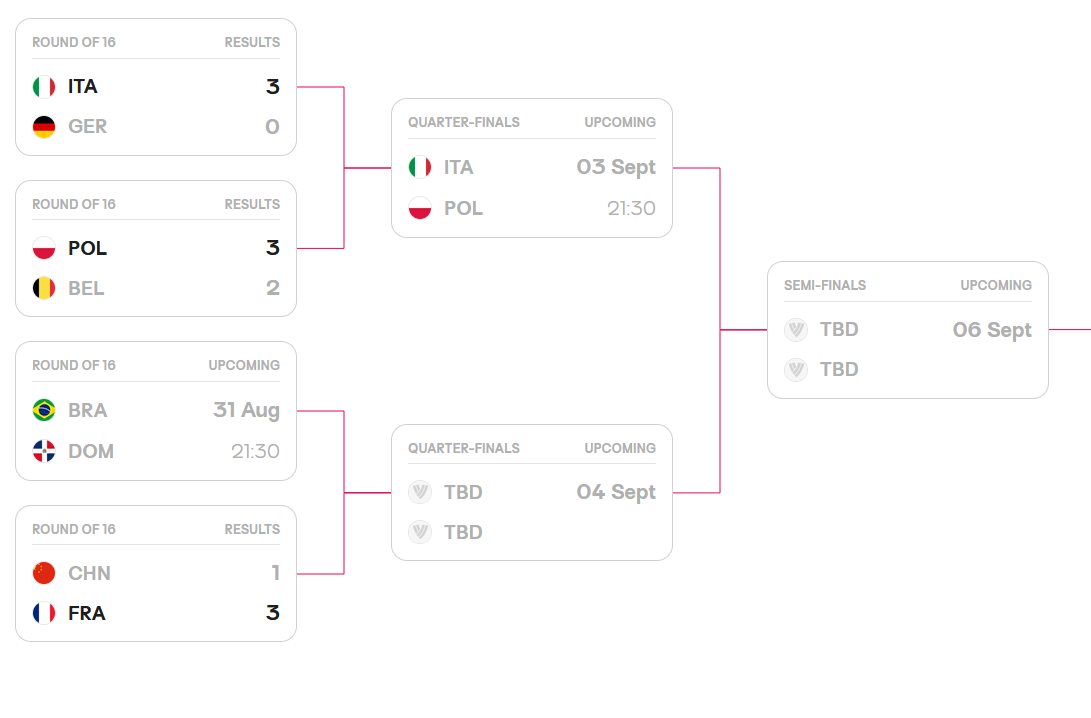Click the Belgium flag icon
This screenshot has height=718, width=1091.
pyautogui.click(x=44, y=289)
